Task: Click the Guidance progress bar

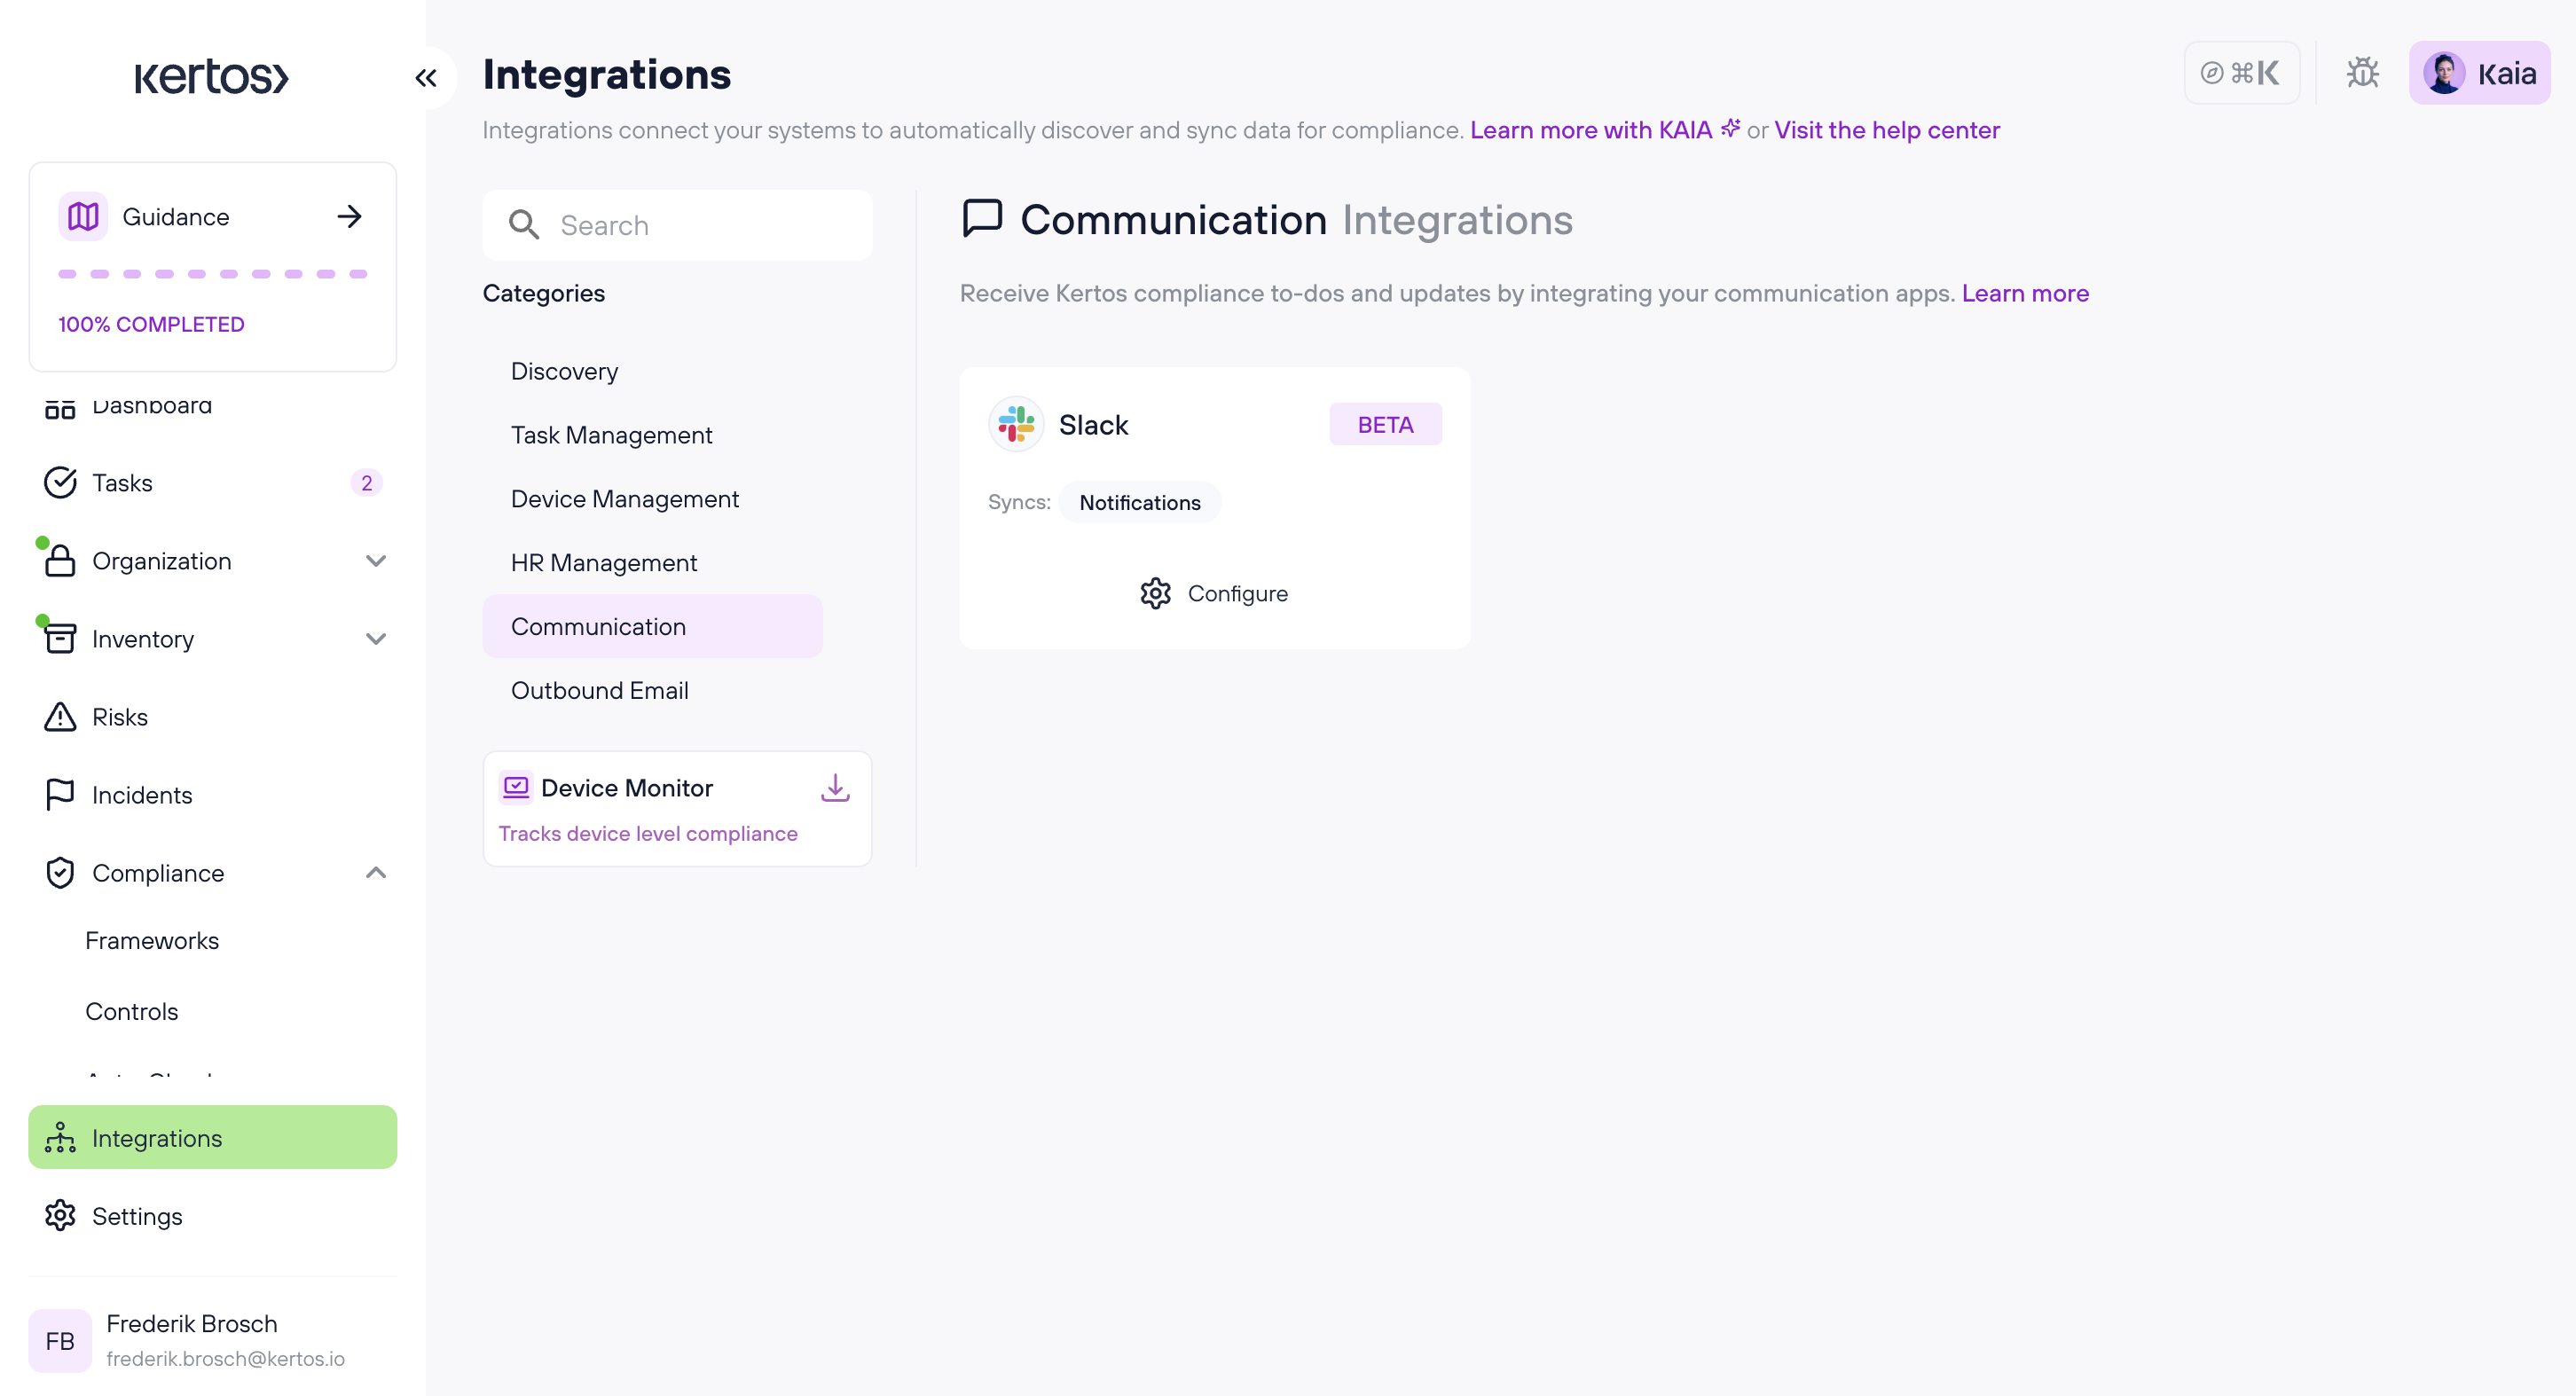Action: [x=212, y=274]
